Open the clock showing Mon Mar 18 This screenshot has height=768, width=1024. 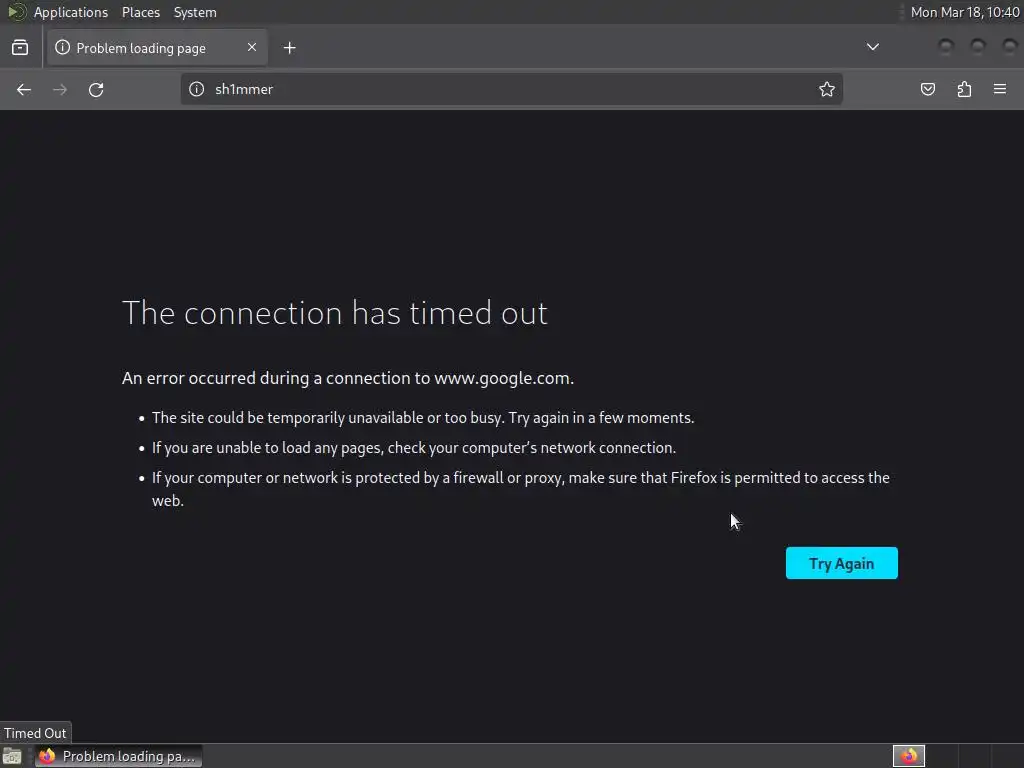[964, 12]
